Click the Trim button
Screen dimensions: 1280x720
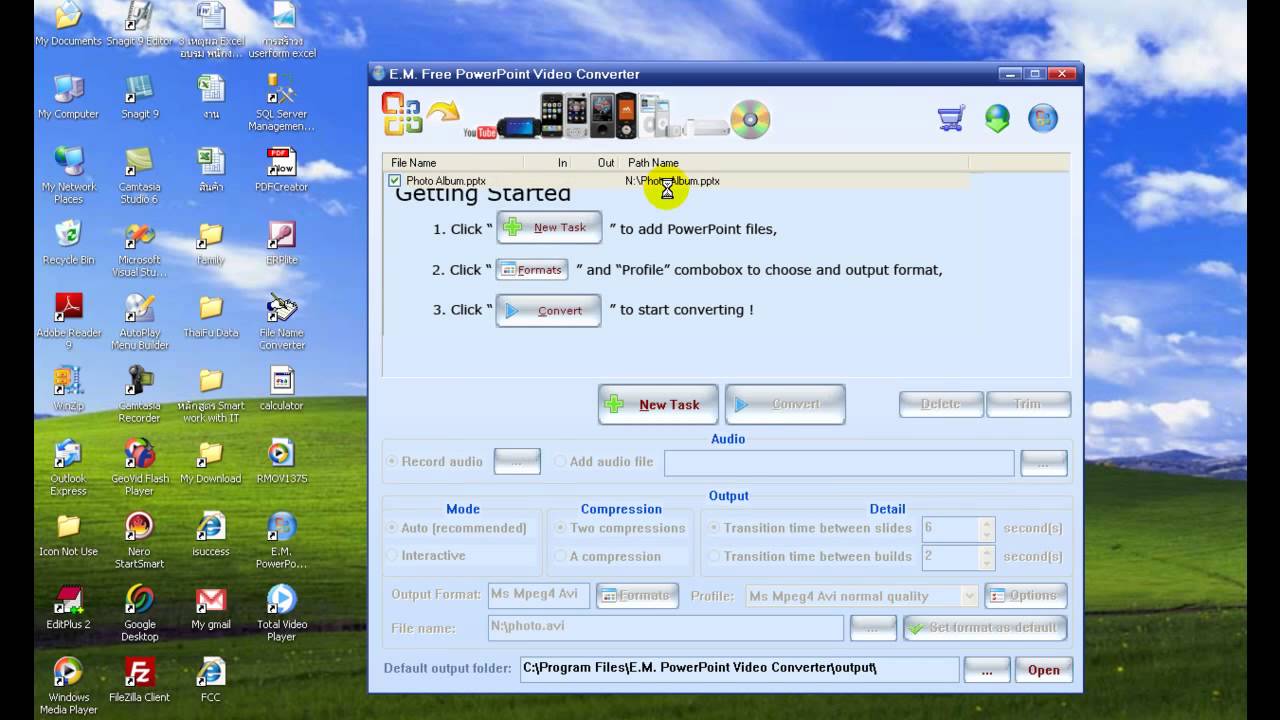[x=1028, y=404]
